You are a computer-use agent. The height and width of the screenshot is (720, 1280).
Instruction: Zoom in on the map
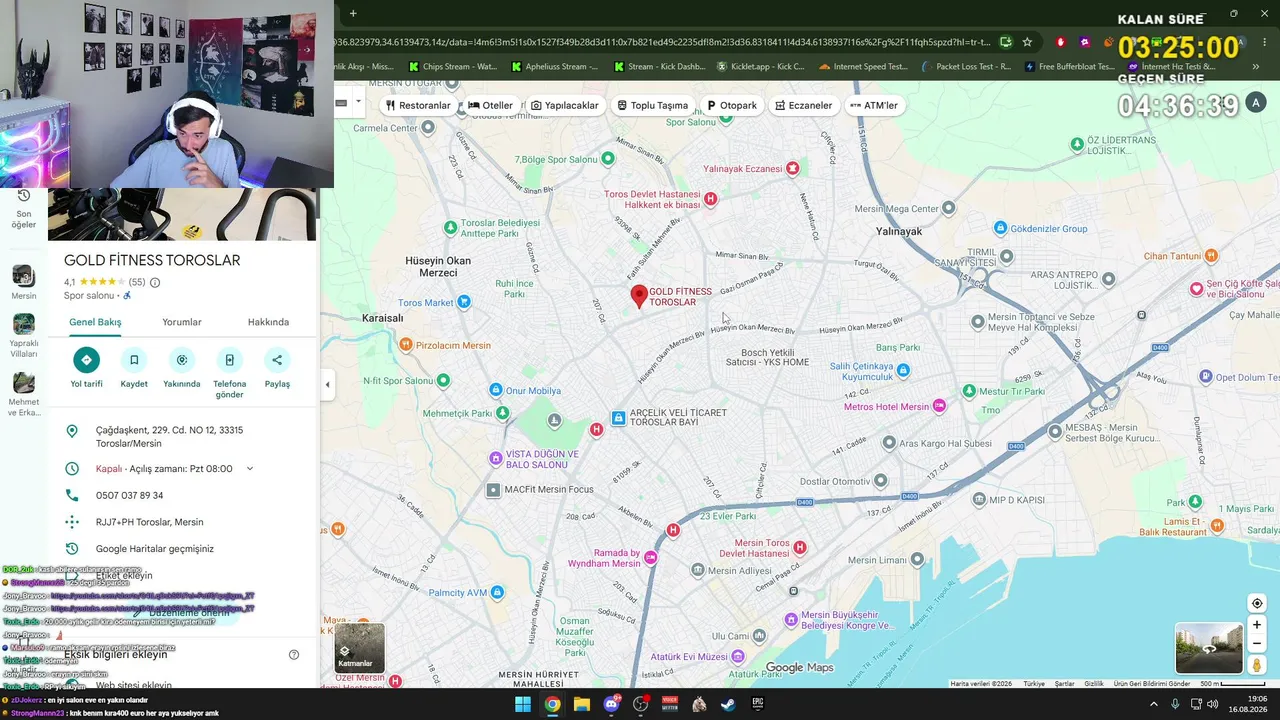tap(1257, 625)
